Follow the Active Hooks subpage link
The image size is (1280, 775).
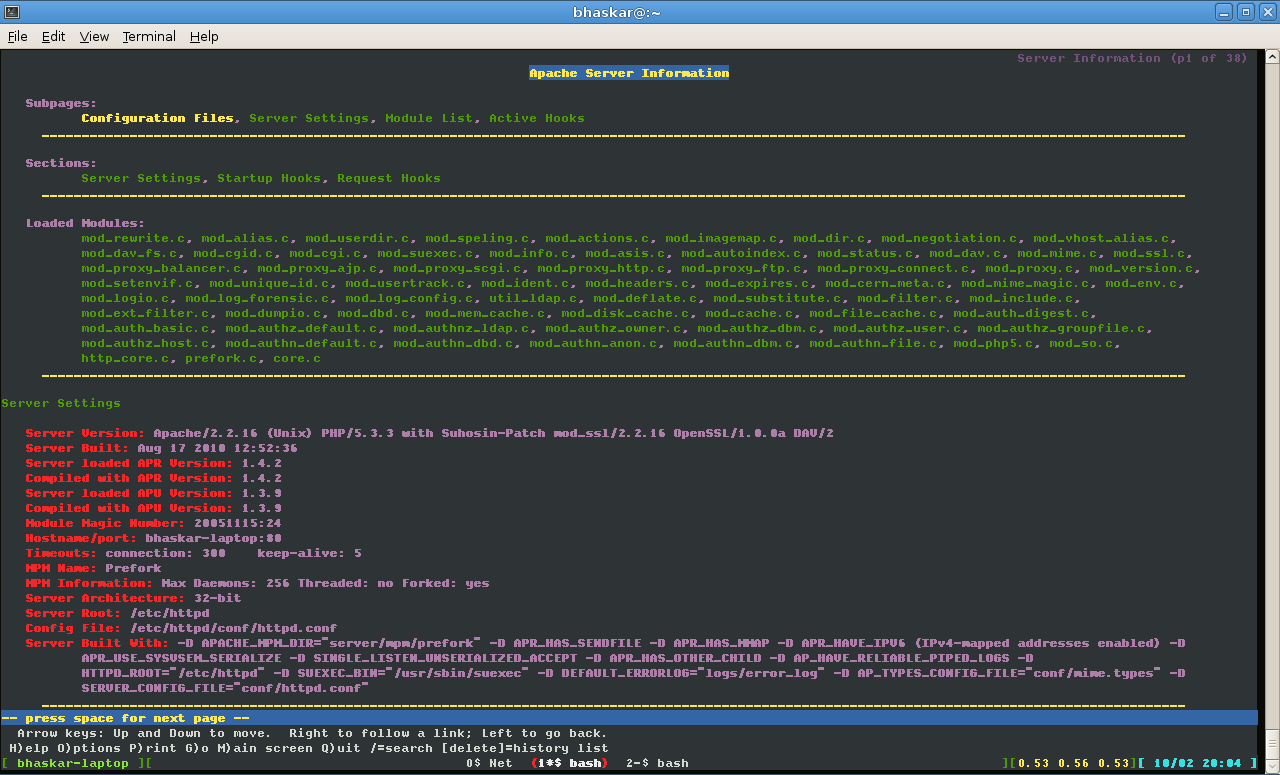point(538,117)
